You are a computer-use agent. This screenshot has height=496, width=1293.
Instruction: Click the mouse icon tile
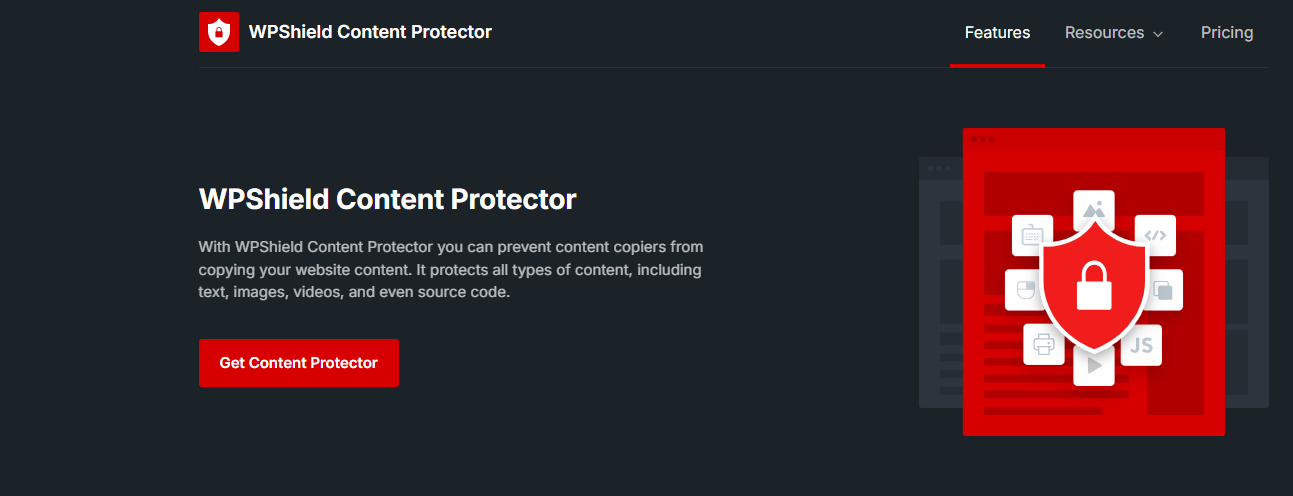[1024, 290]
